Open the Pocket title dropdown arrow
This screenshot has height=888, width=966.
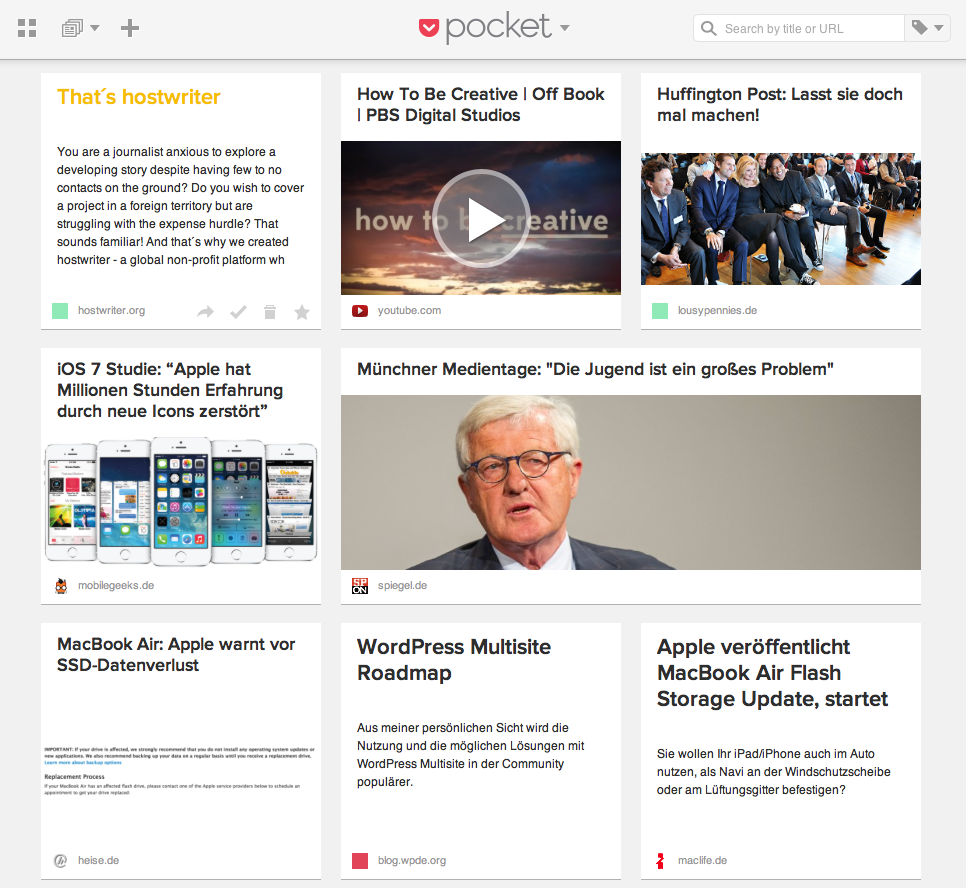[564, 28]
